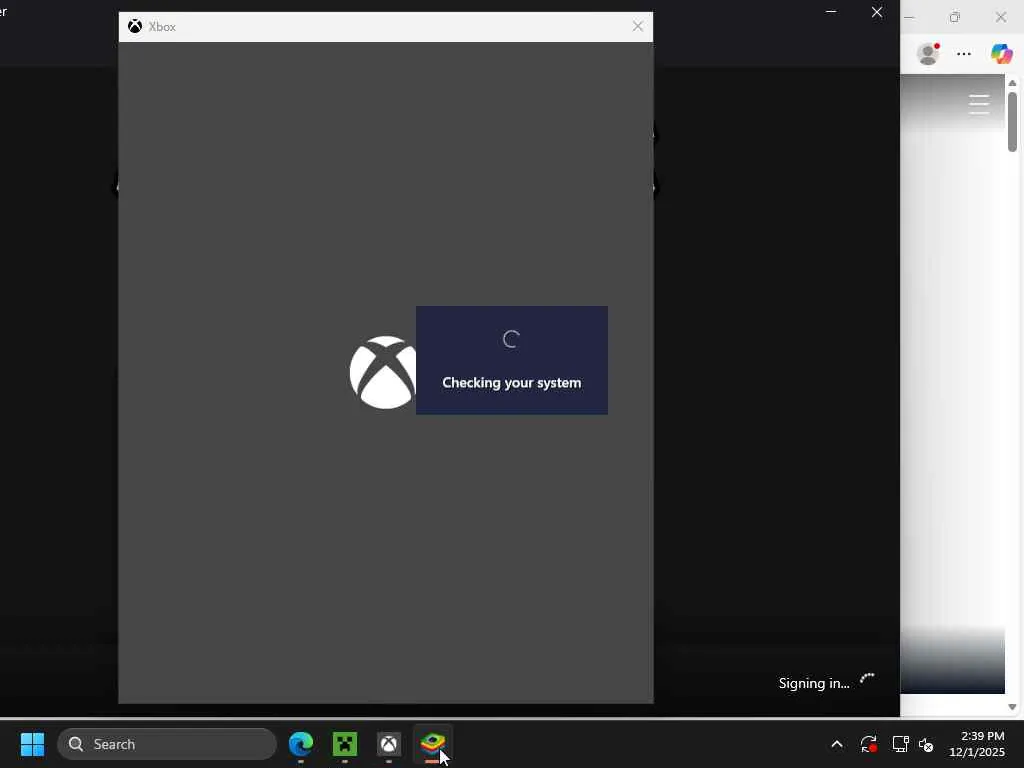Image resolution: width=1024 pixels, height=768 pixels.
Task: Click the "Xbox" title text in dialog
Action: click(x=162, y=27)
